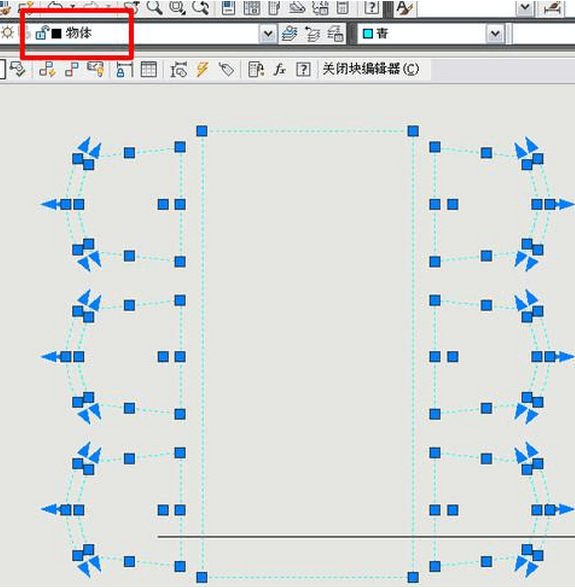This screenshot has width=575, height=588.
Task: Expand the 青 color control dropdown
Action: [x=495, y=34]
